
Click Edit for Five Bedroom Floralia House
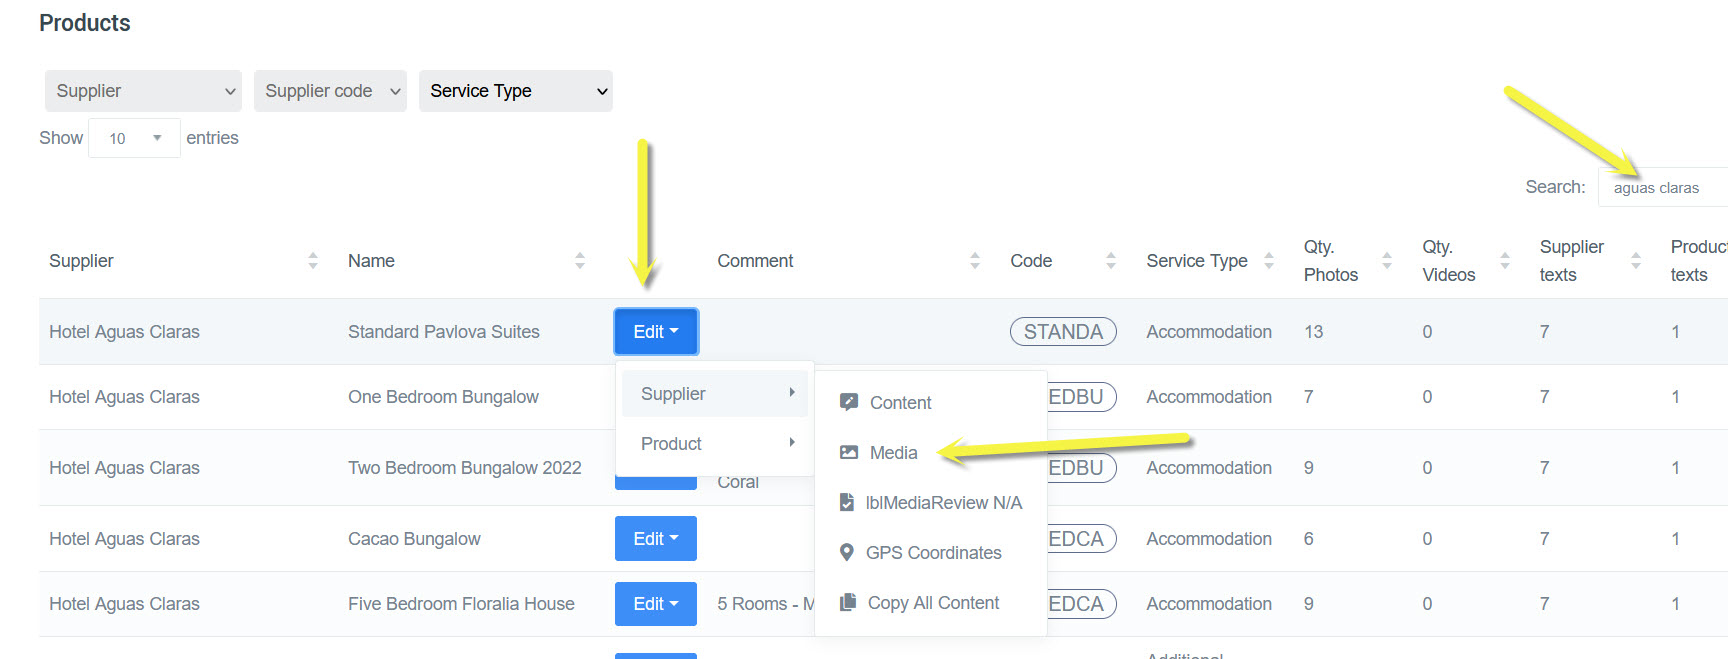coord(656,604)
